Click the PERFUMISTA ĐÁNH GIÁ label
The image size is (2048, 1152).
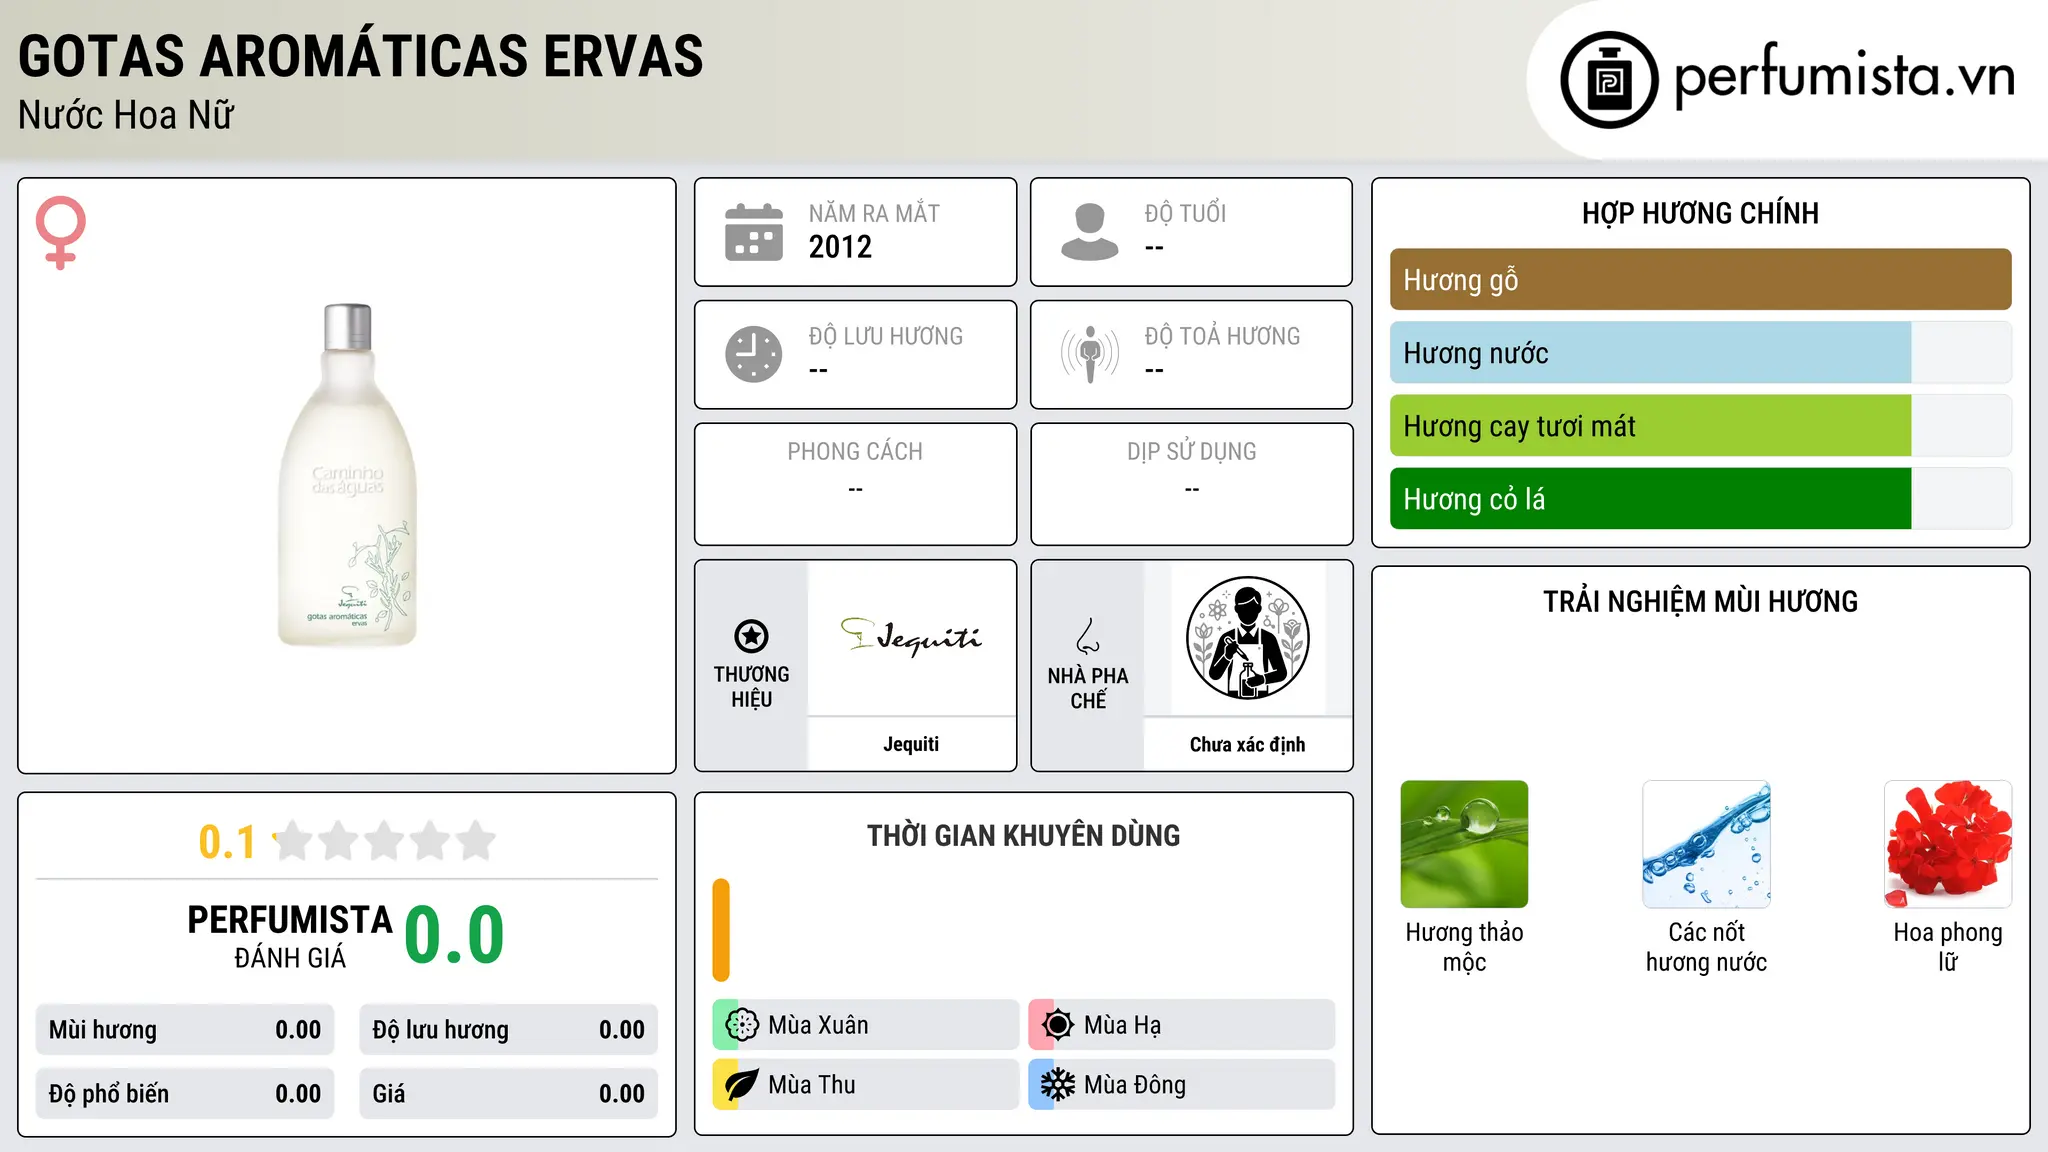(290, 936)
